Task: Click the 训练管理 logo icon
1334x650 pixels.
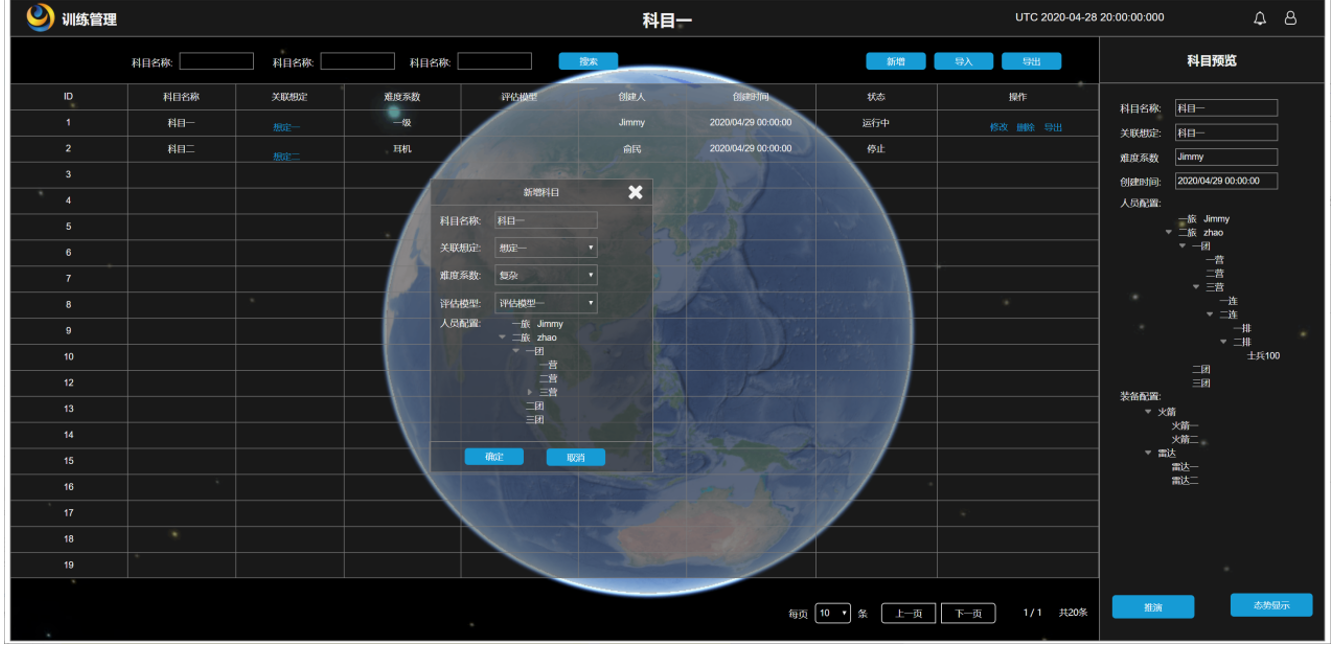Action: click(x=40, y=17)
